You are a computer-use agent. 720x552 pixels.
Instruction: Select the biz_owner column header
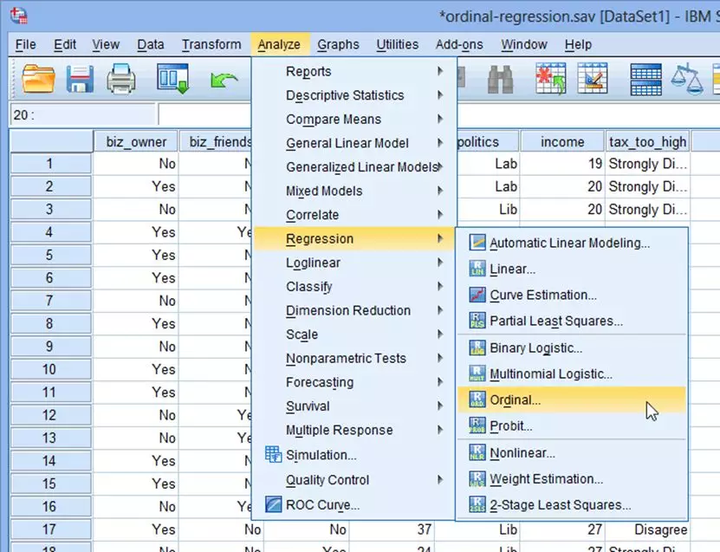pos(136,141)
